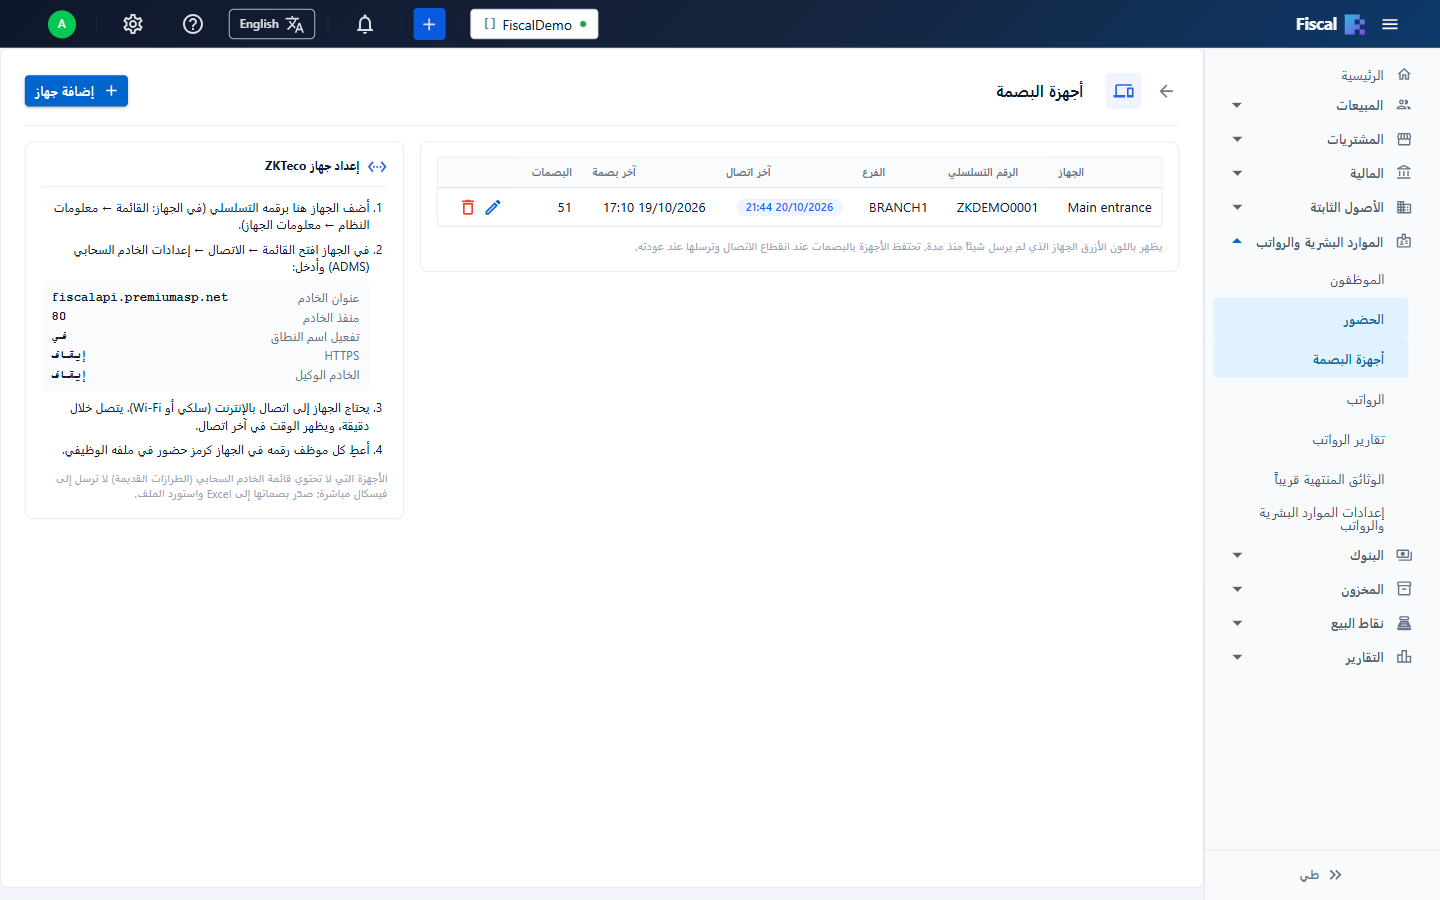This screenshot has width=1440, height=900.
Task: Open الحضور in the sidebar
Action: 1310,319
